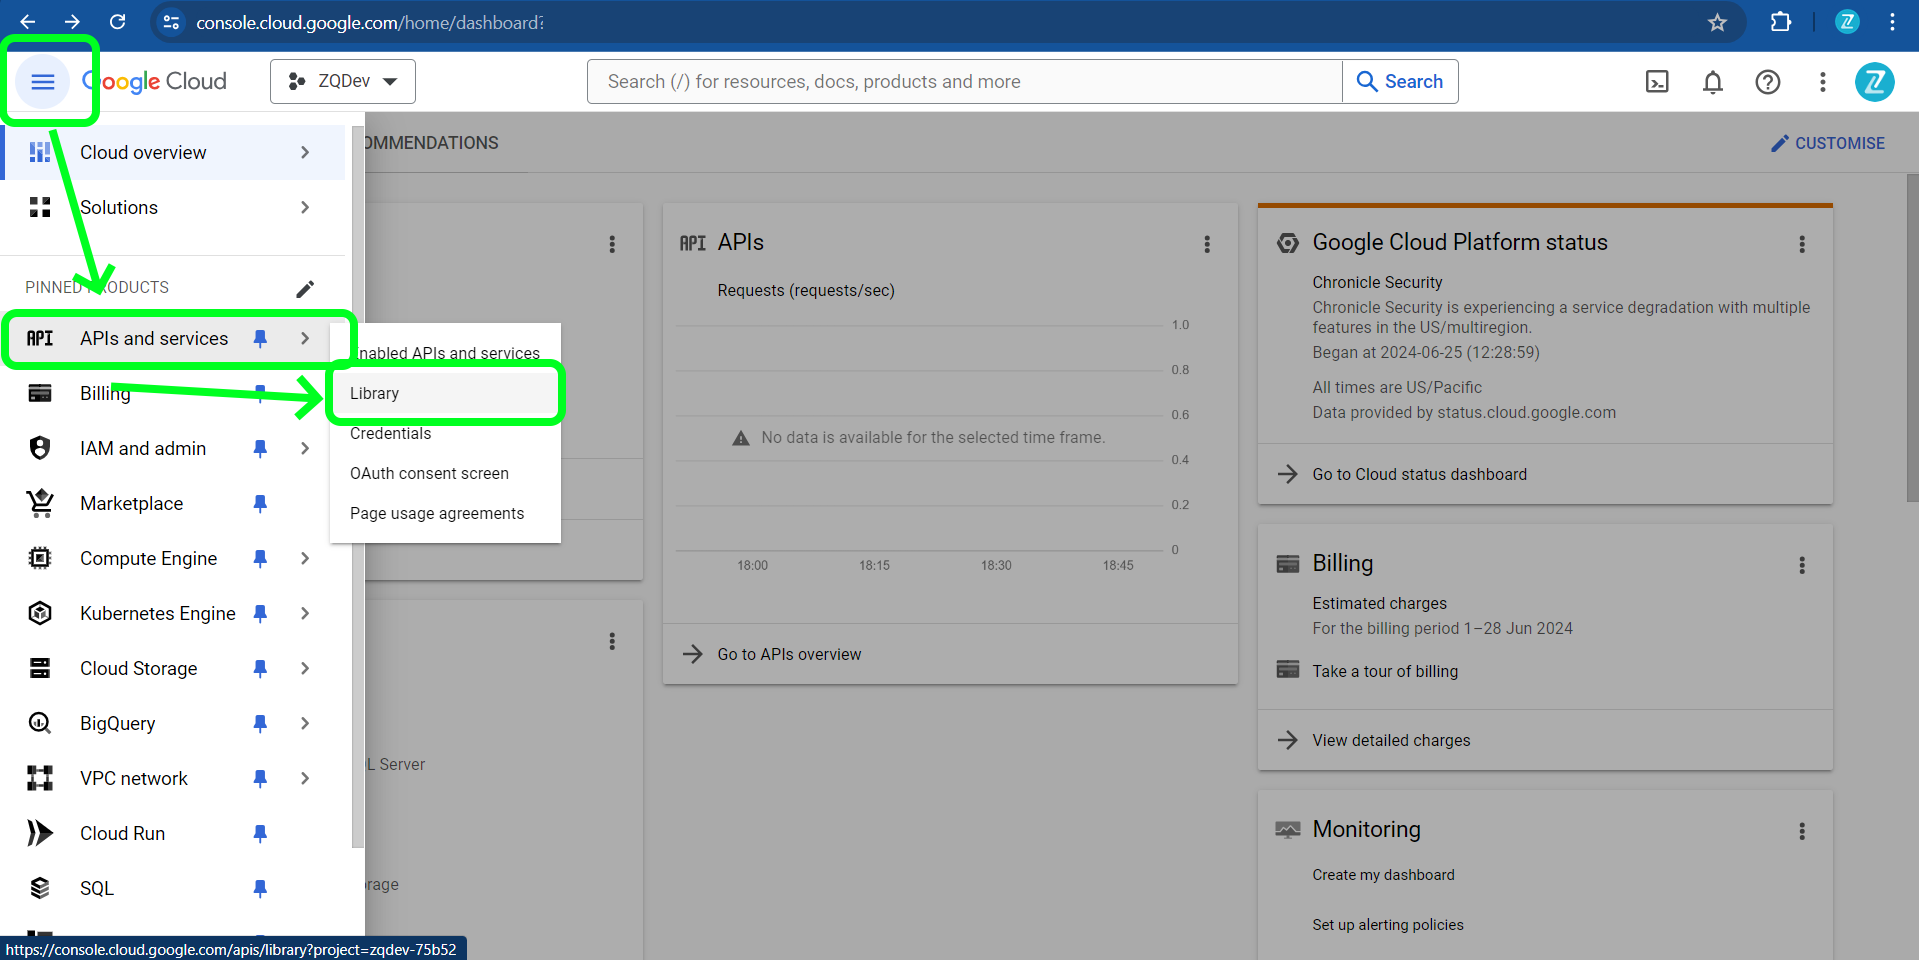This screenshot has width=1919, height=960.
Task: Open the Chrome three-dot menu
Action: tap(1892, 22)
